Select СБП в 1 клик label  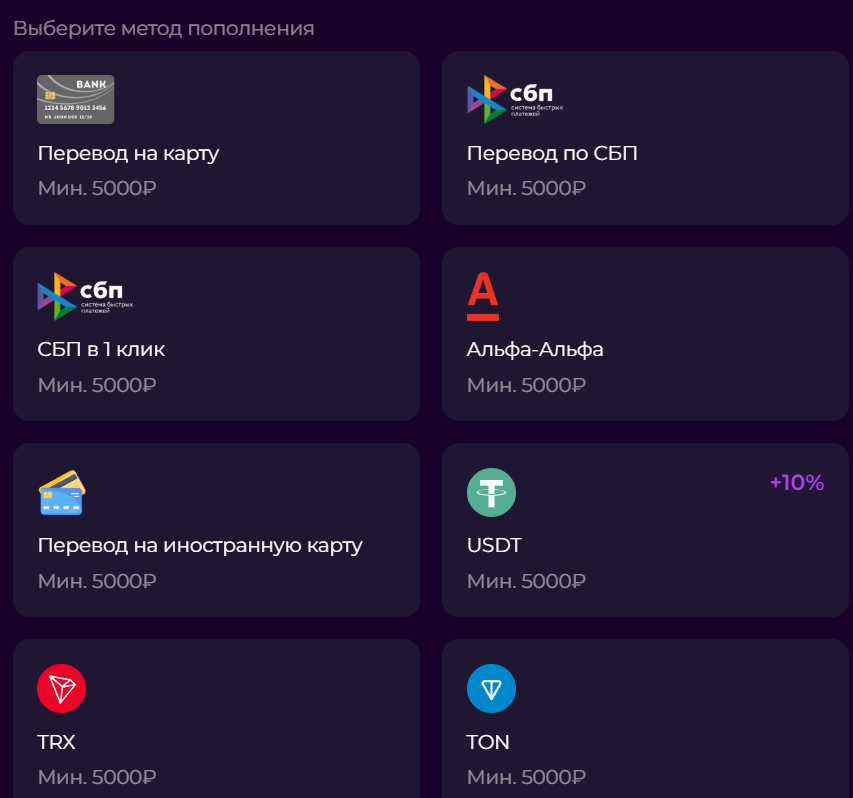tap(101, 350)
